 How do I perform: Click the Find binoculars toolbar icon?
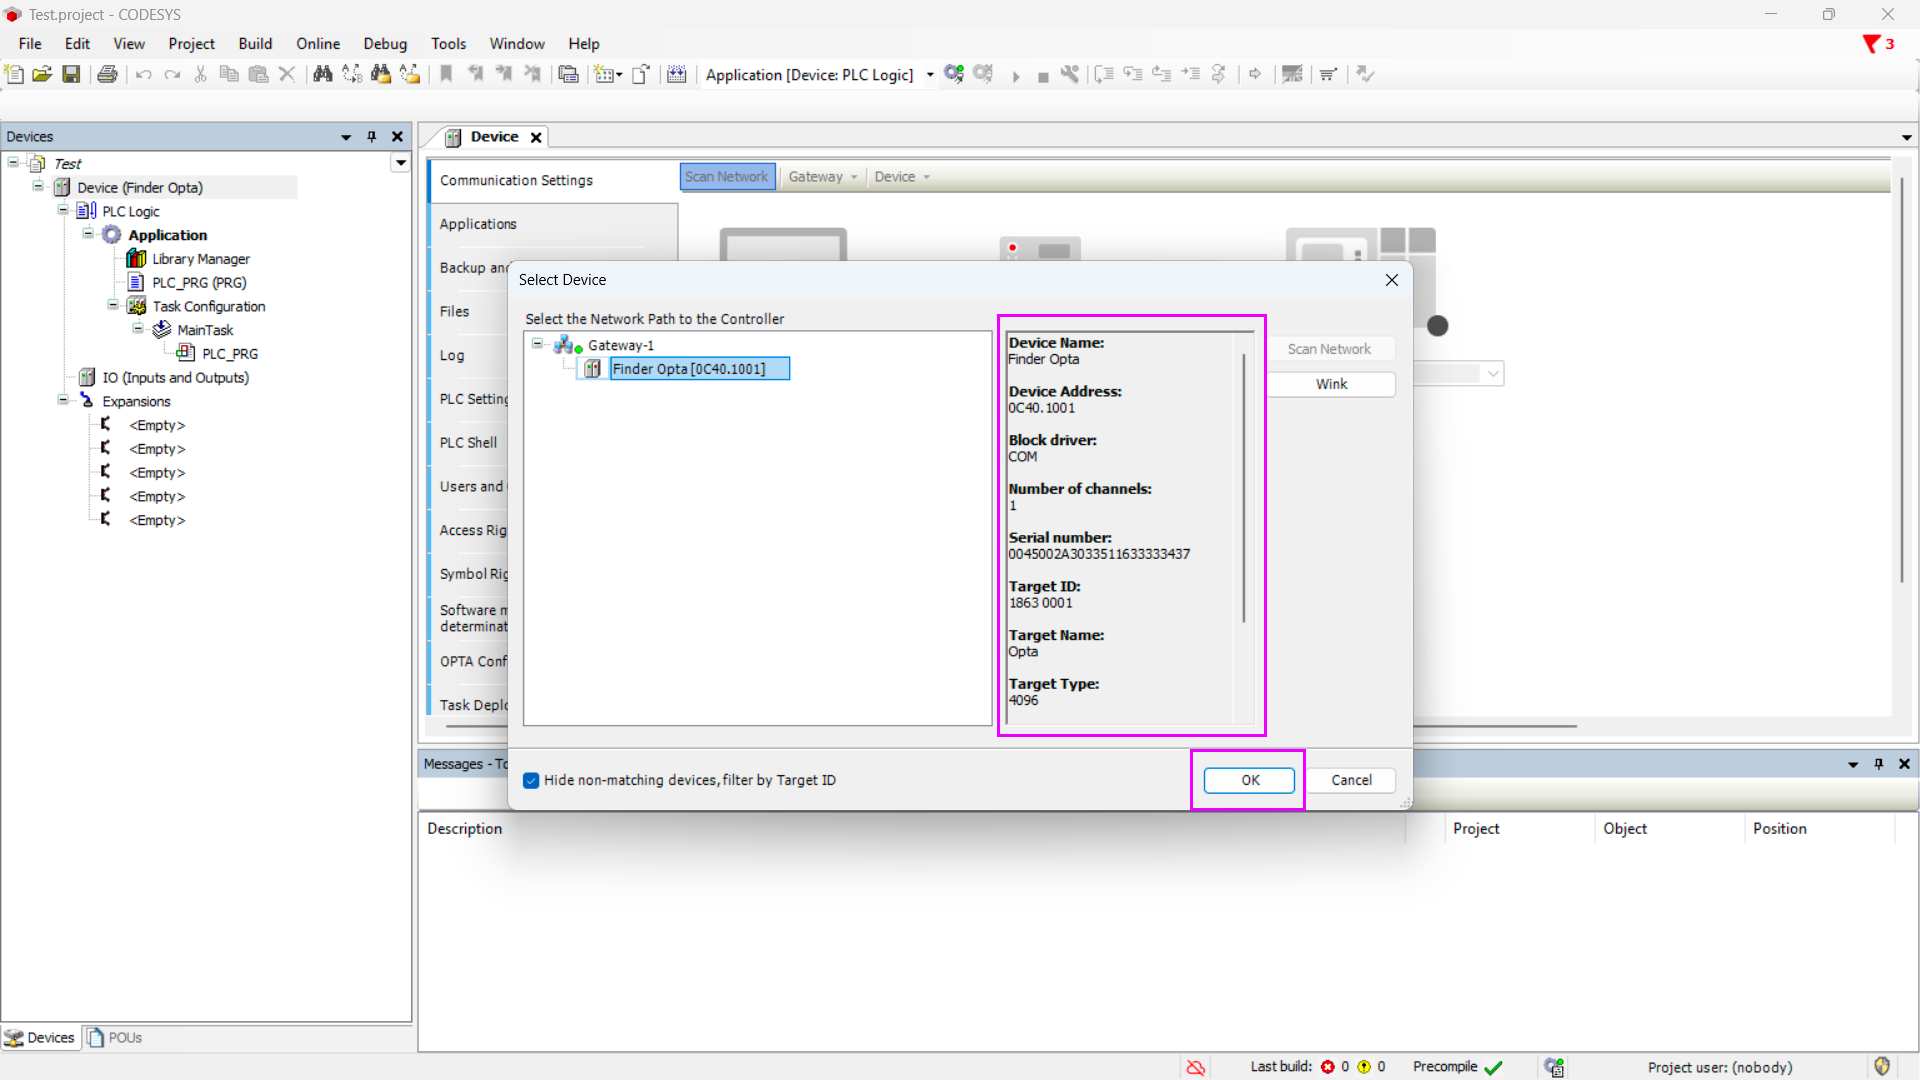(322, 74)
